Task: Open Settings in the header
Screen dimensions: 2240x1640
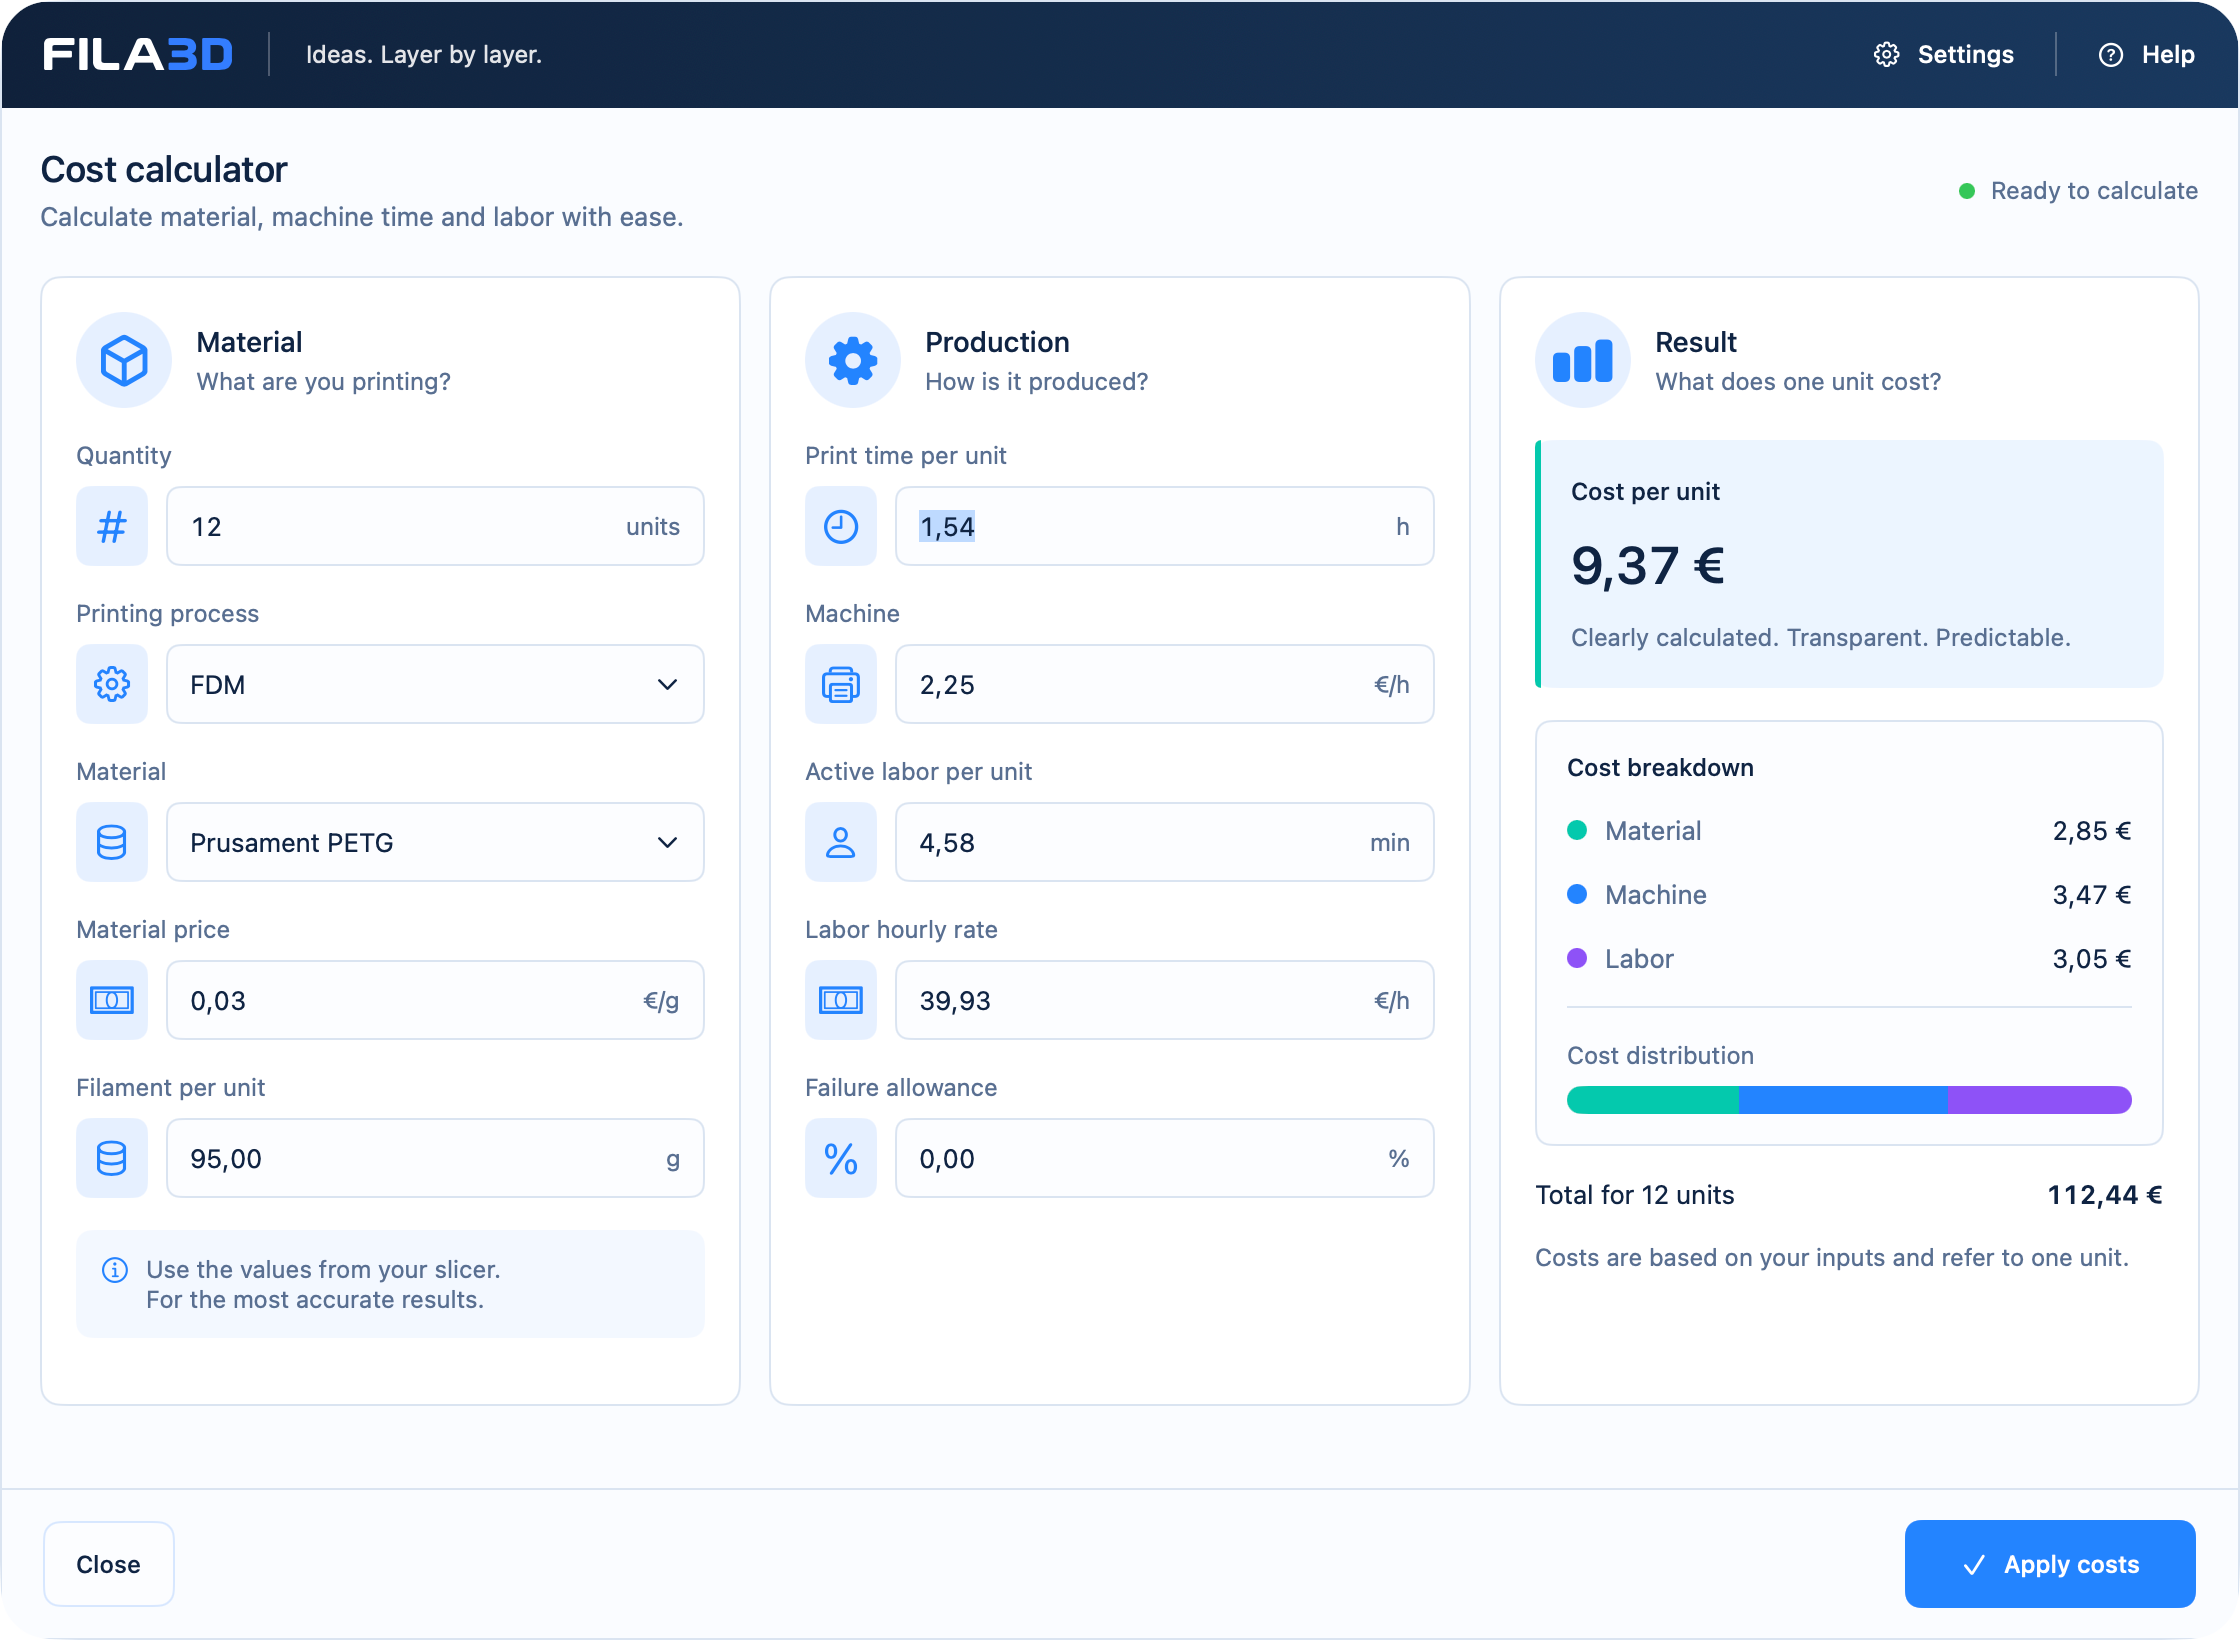Action: pyautogui.click(x=1944, y=55)
